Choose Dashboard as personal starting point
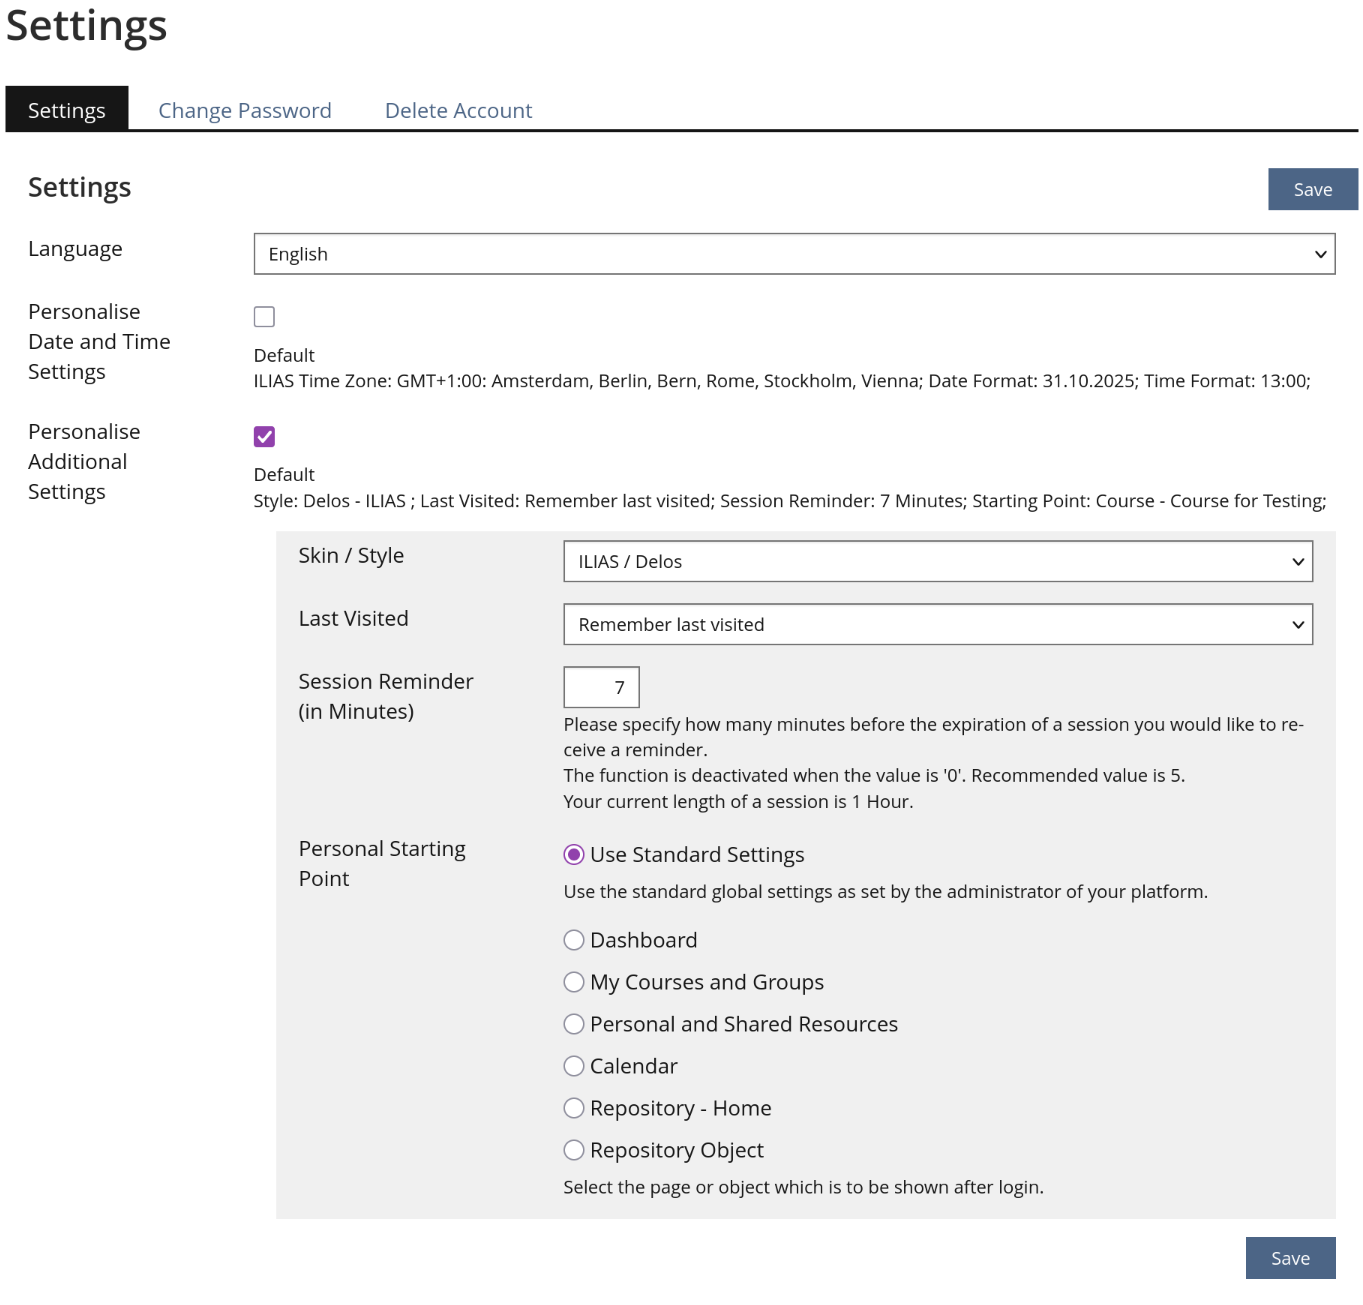This screenshot has width=1363, height=1305. pyautogui.click(x=574, y=940)
